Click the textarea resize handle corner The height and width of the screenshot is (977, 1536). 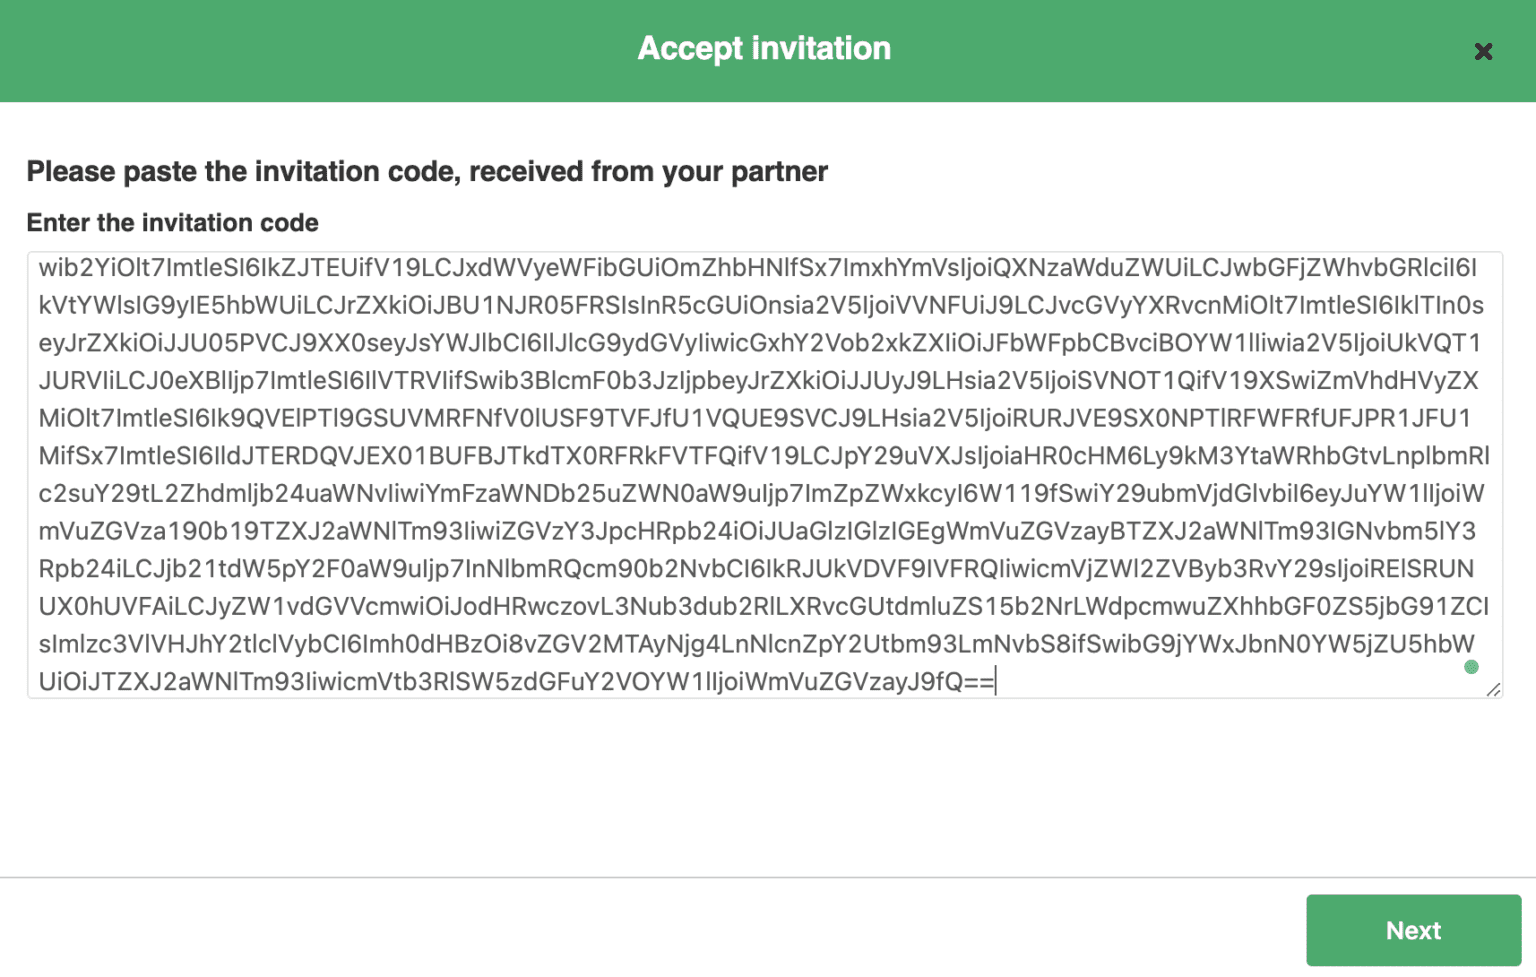(x=1493, y=689)
